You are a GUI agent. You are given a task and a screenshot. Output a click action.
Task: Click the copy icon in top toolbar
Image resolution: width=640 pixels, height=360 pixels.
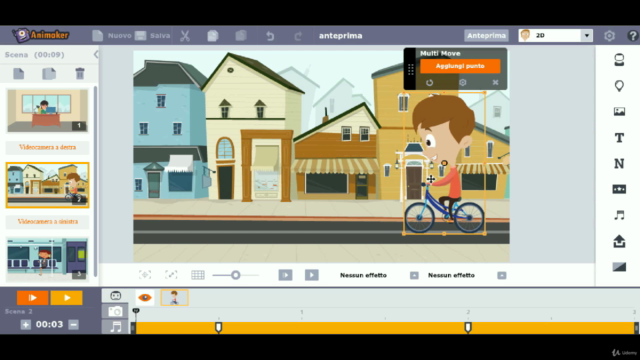[x=213, y=36]
